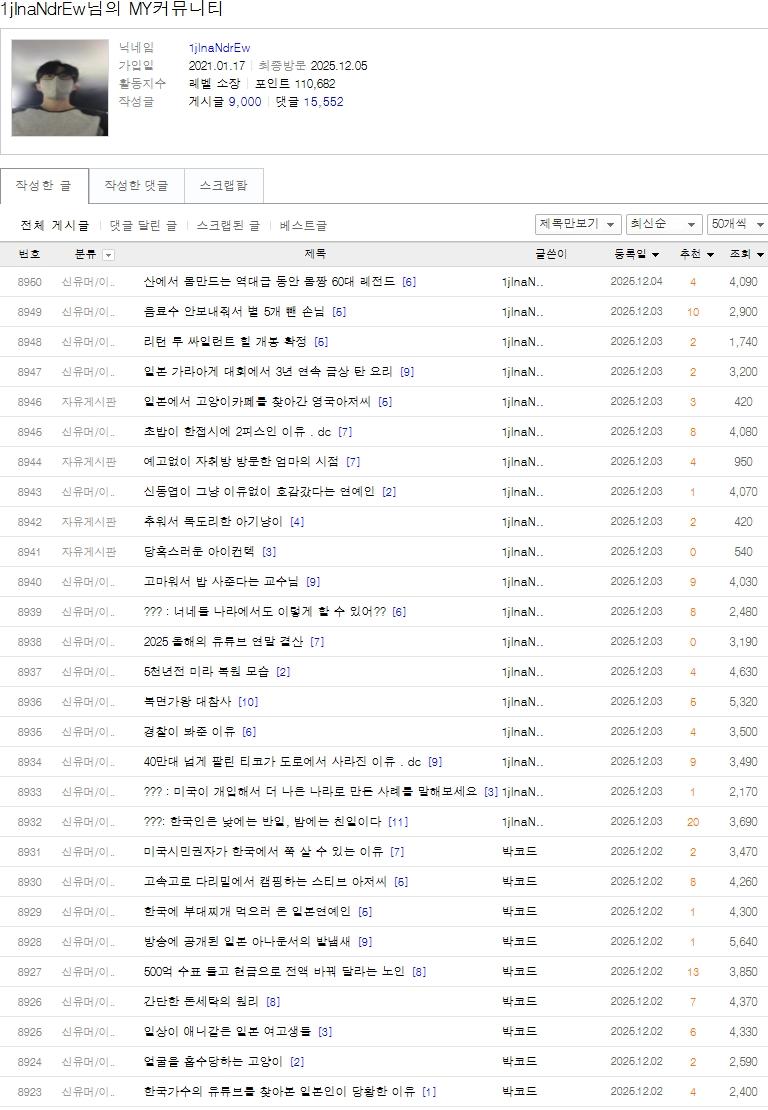768x1110 pixels.
Task: Switch to the 스크랩함 tab
Action: 224,185
